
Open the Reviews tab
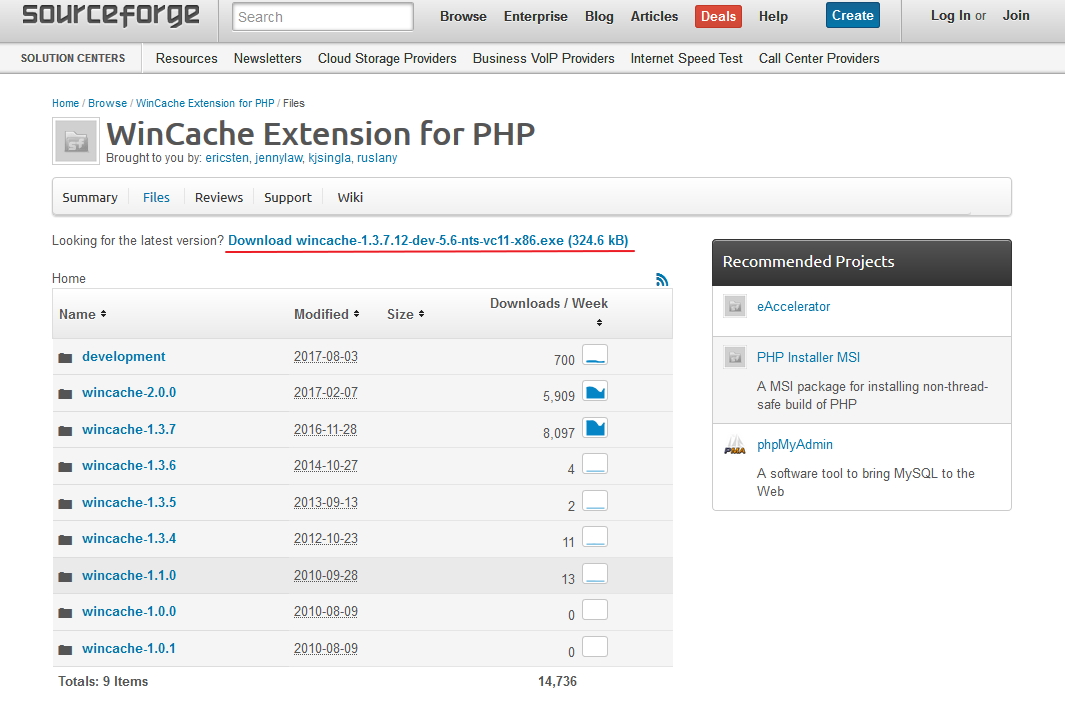(219, 198)
